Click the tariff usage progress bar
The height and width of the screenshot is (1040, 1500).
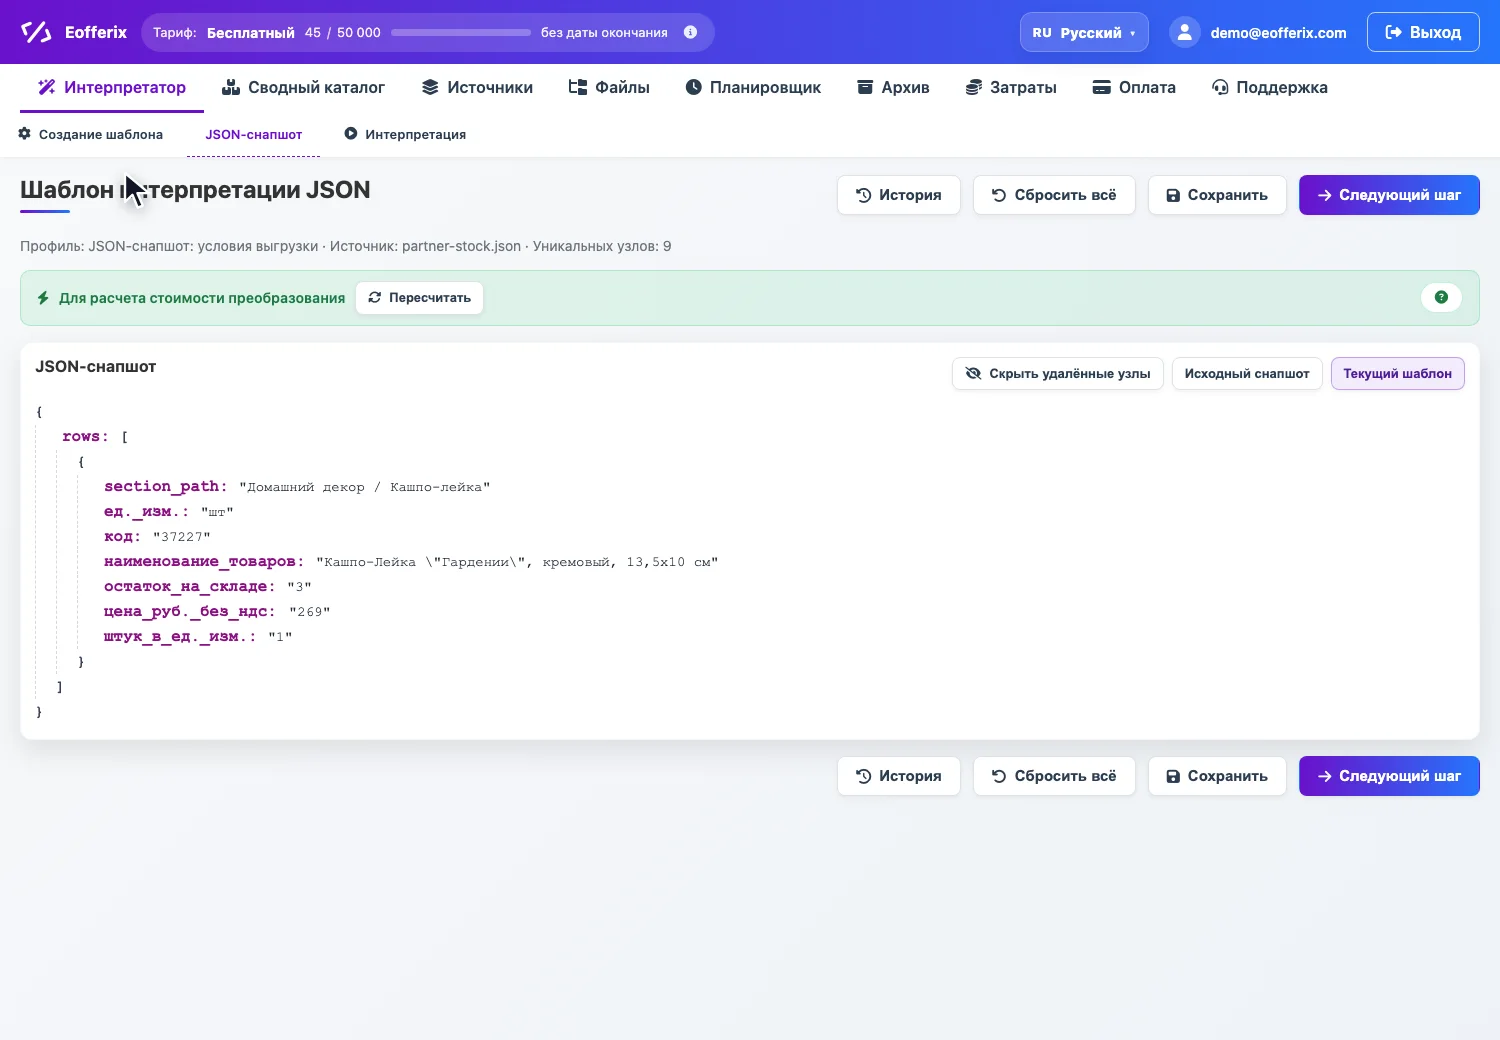coord(461,32)
